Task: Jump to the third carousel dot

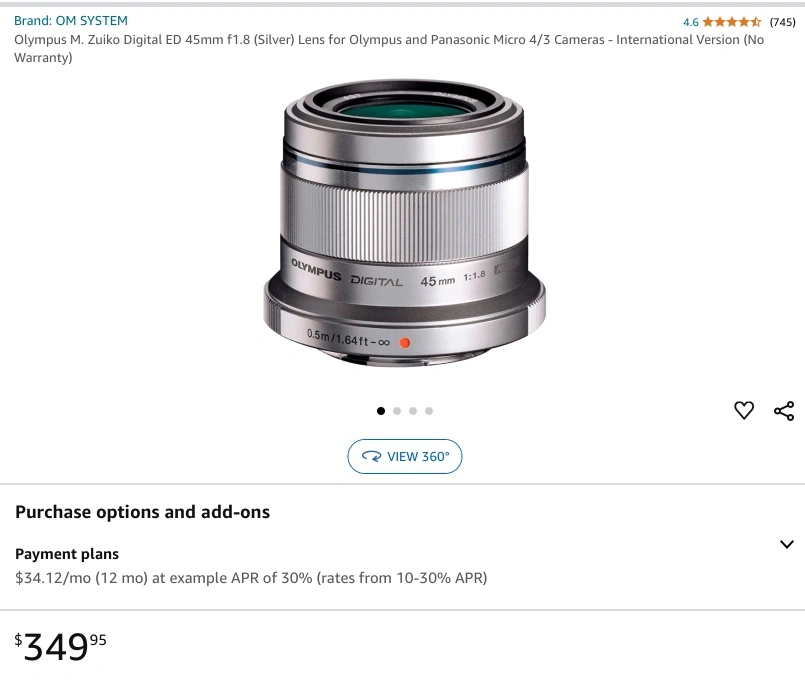Action: pos(413,411)
